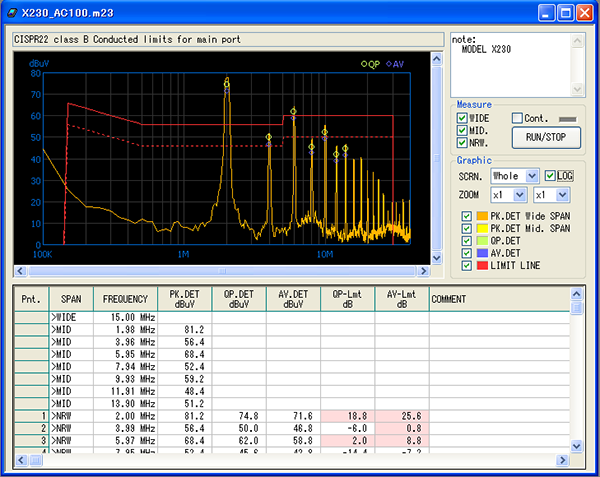Enable the Cont. continuous measurement checkbox
Image resolution: width=600 pixels, height=477 pixels.
pyautogui.click(x=518, y=118)
